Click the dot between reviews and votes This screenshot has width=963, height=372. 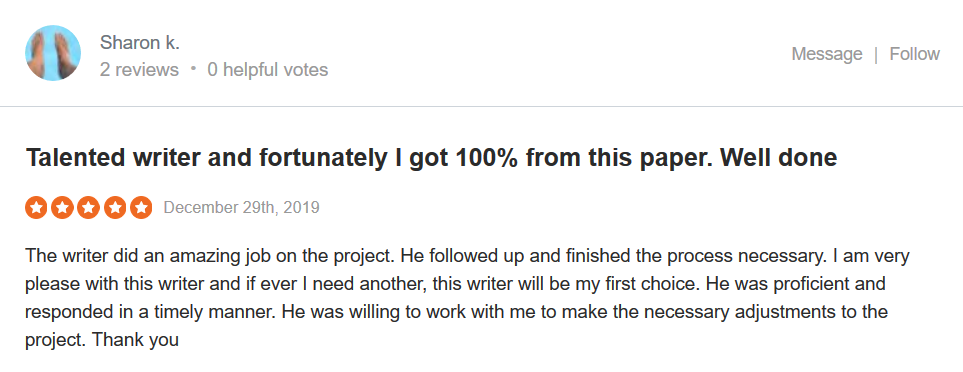[x=193, y=69]
